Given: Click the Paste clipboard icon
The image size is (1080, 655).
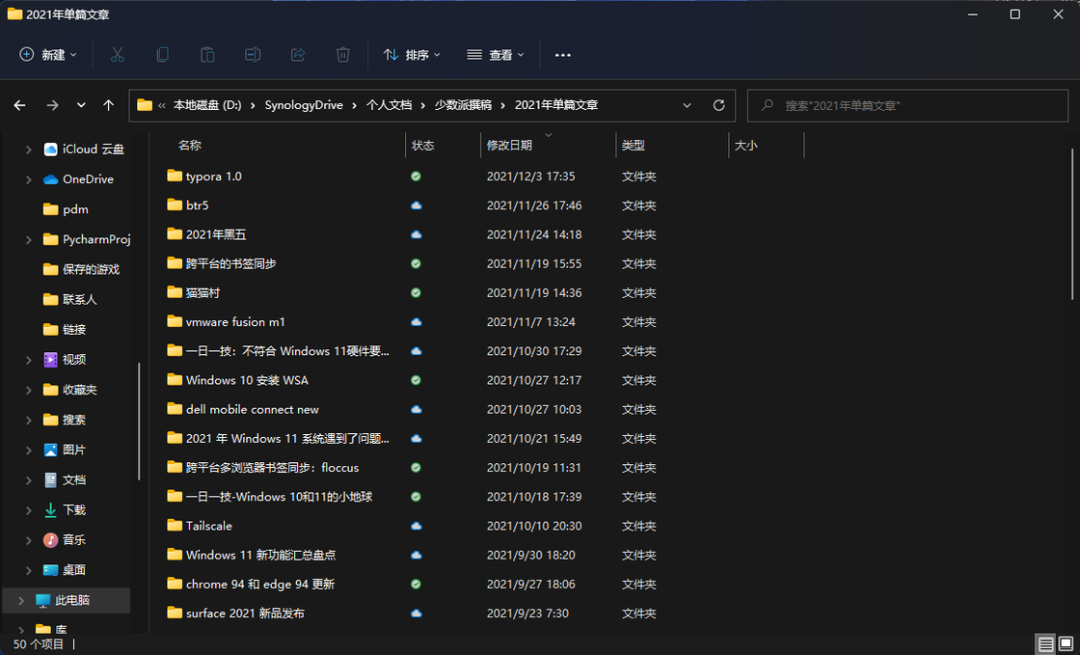Looking at the screenshot, I should click(x=207, y=54).
